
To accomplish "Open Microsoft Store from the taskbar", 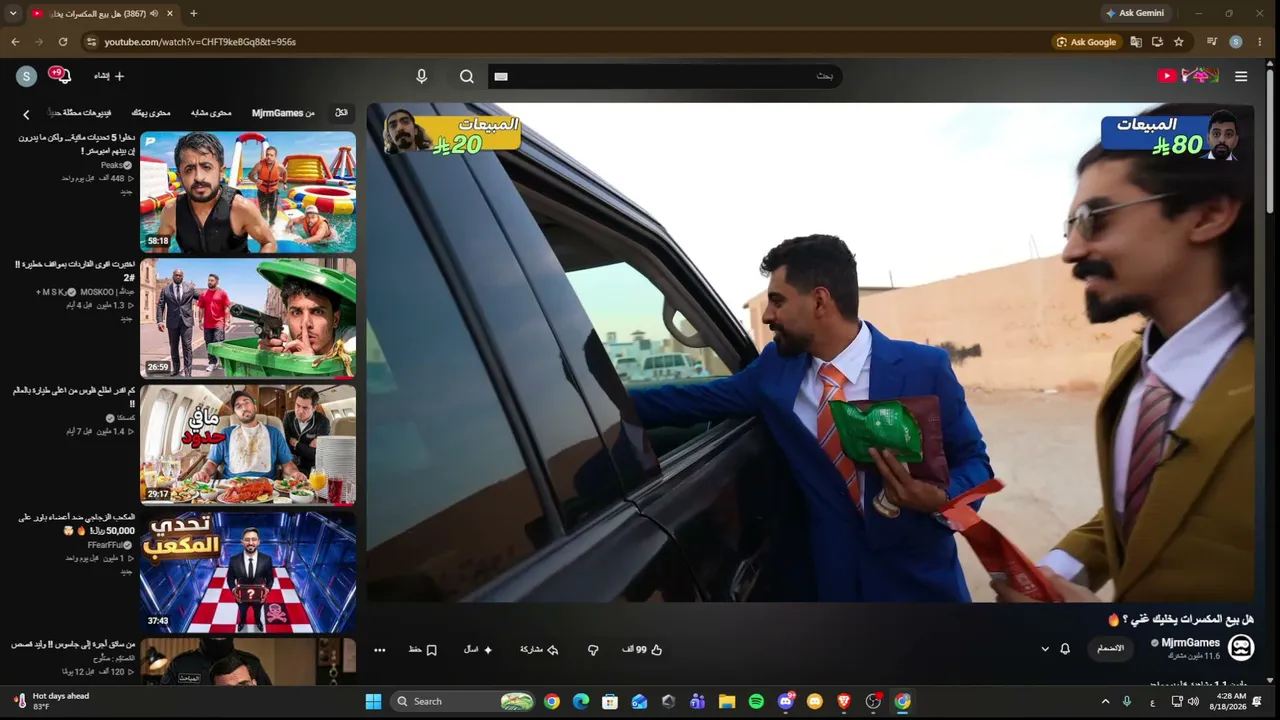I will point(610,701).
